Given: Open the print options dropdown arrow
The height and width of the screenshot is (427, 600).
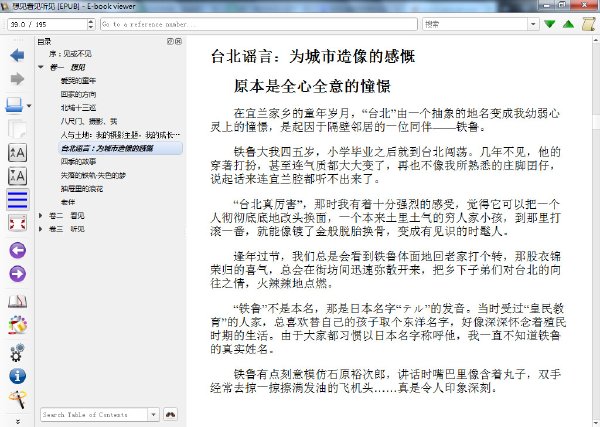Looking at the screenshot, I should click(29, 106).
